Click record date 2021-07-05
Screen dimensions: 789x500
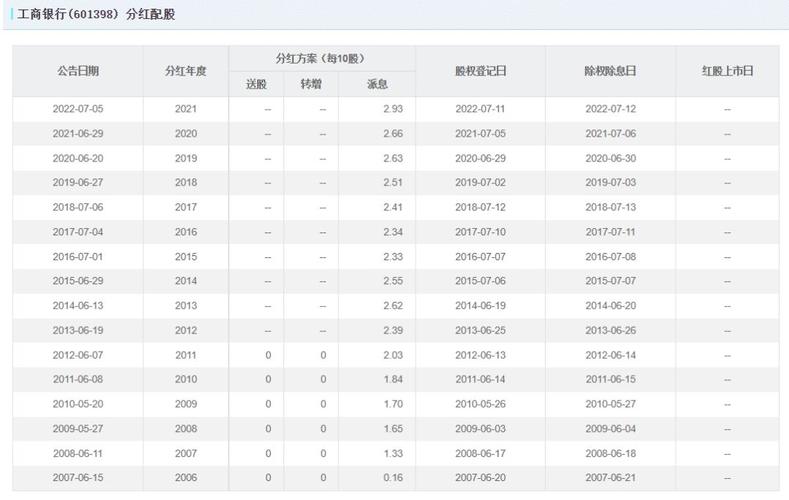(481, 134)
